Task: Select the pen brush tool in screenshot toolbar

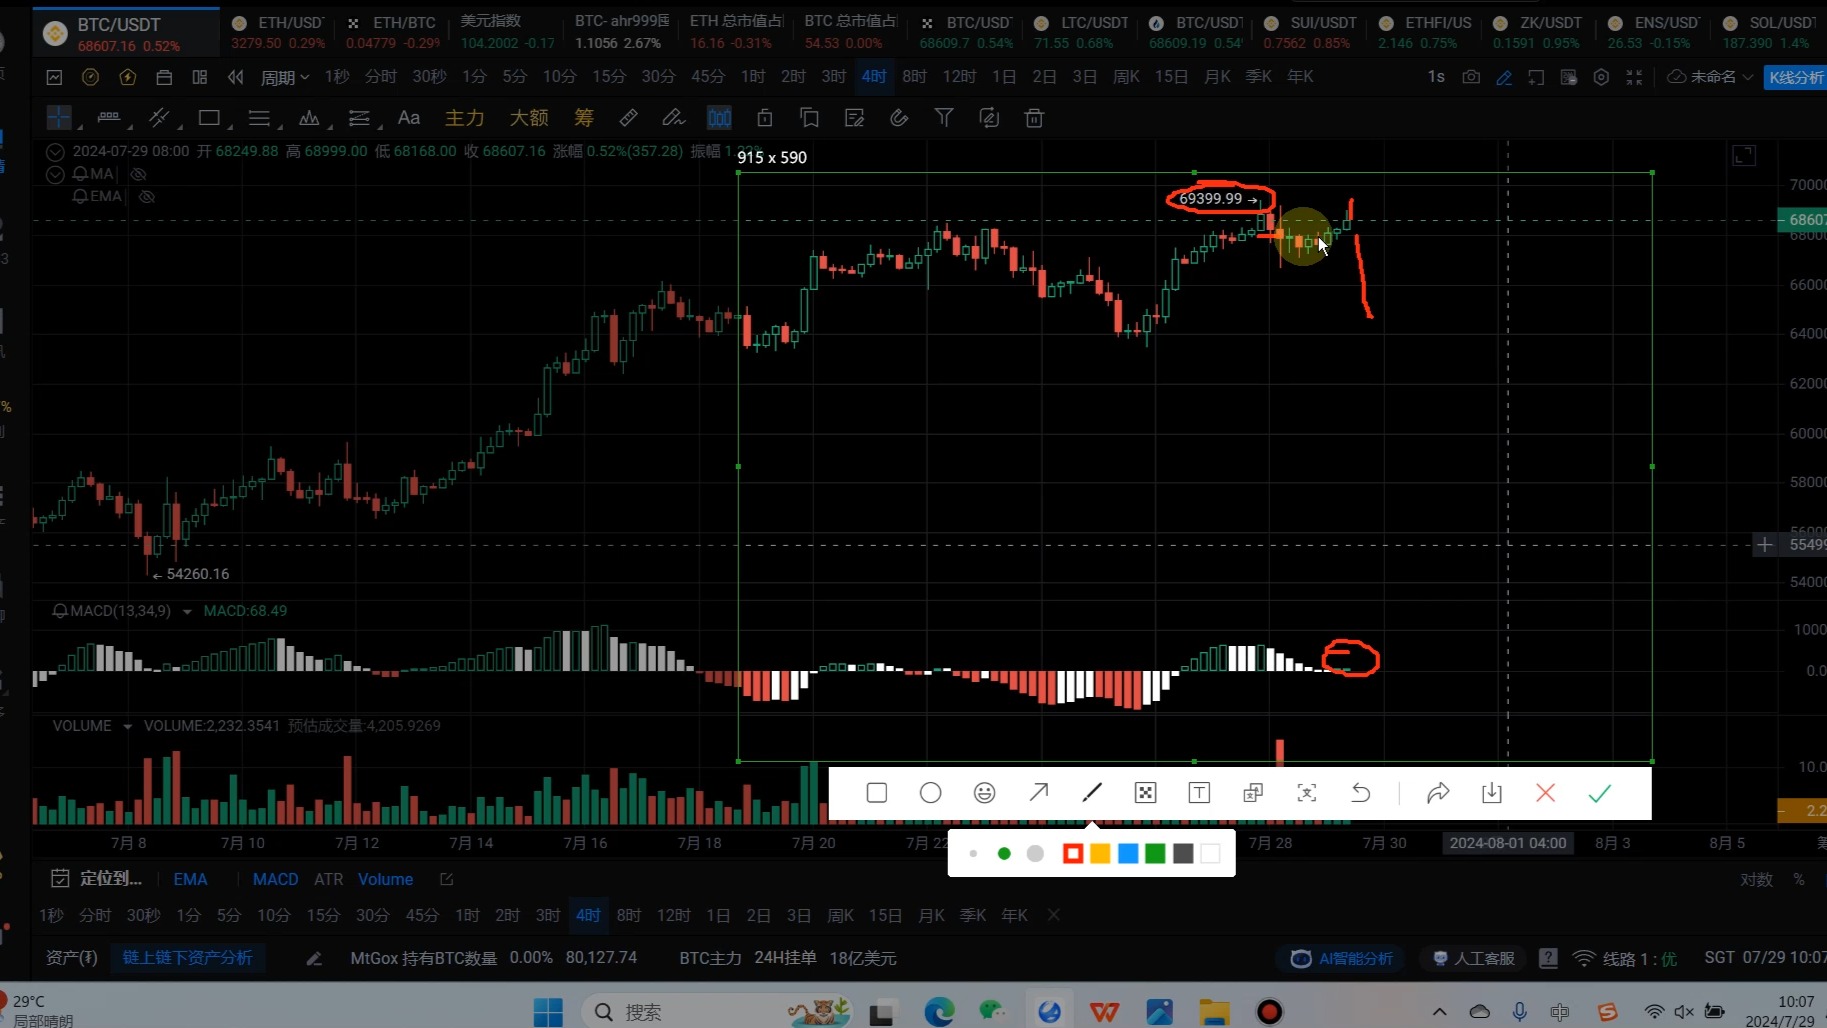Action: [x=1092, y=793]
